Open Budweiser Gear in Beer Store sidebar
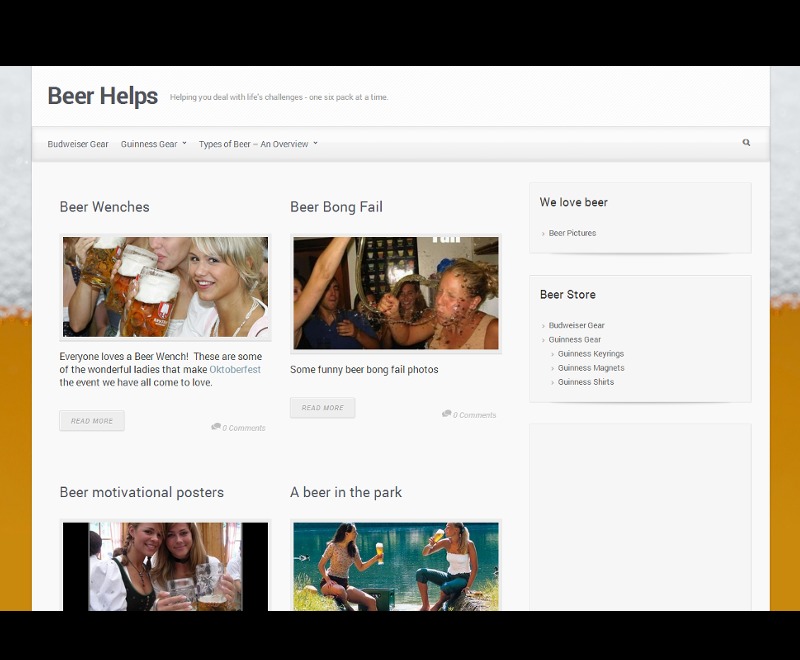Image resolution: width=800 pixels, height=660 pixels. [577, 325]
